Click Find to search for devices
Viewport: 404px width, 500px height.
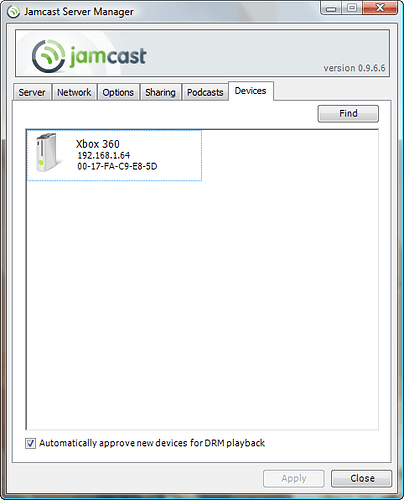tap(348, 114)
